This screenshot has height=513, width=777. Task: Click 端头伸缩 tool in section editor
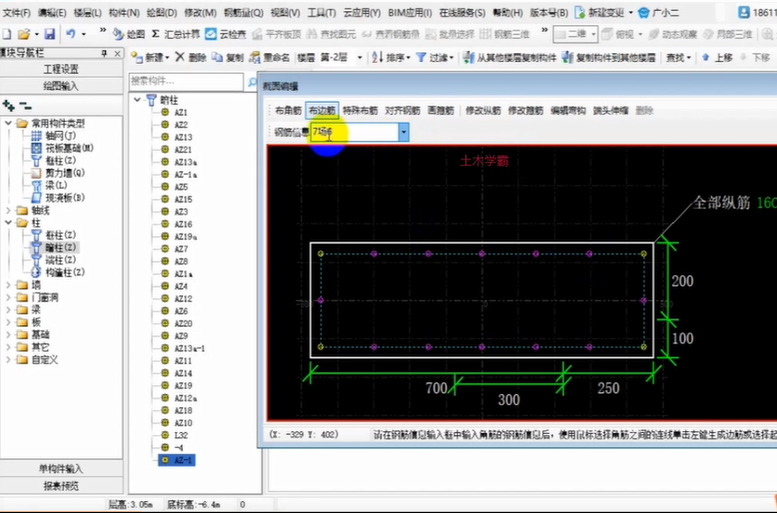(x=610, y=111)
